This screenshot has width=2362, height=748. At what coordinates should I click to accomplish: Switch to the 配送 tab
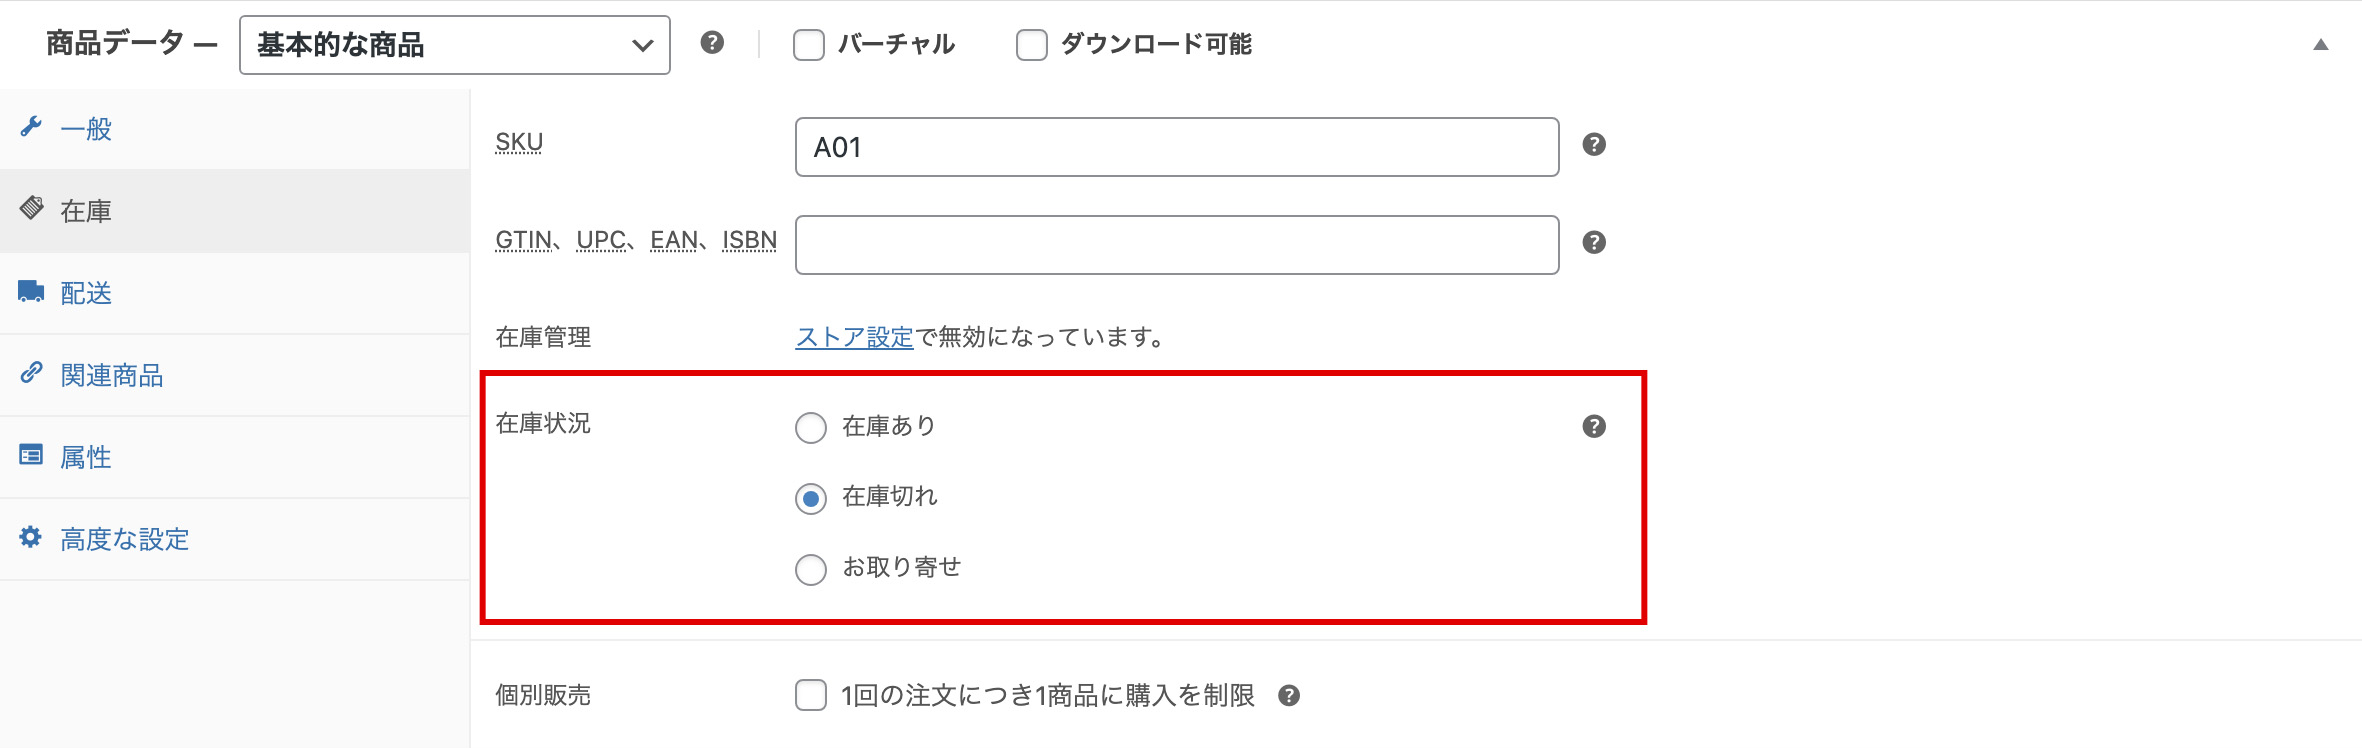[86, 293]
